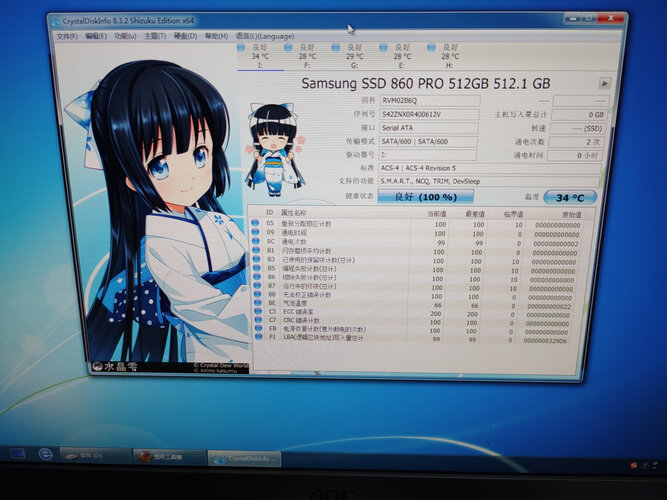Click the SATA/600 | SATA/600 transfer mode field
667x500 pixels.
tap(428, 142)
